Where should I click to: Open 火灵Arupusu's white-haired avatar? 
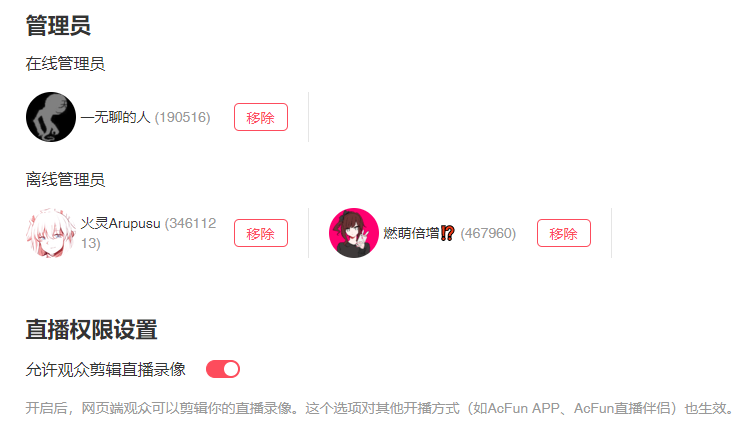pyautogui.click(x=51, y=233)
